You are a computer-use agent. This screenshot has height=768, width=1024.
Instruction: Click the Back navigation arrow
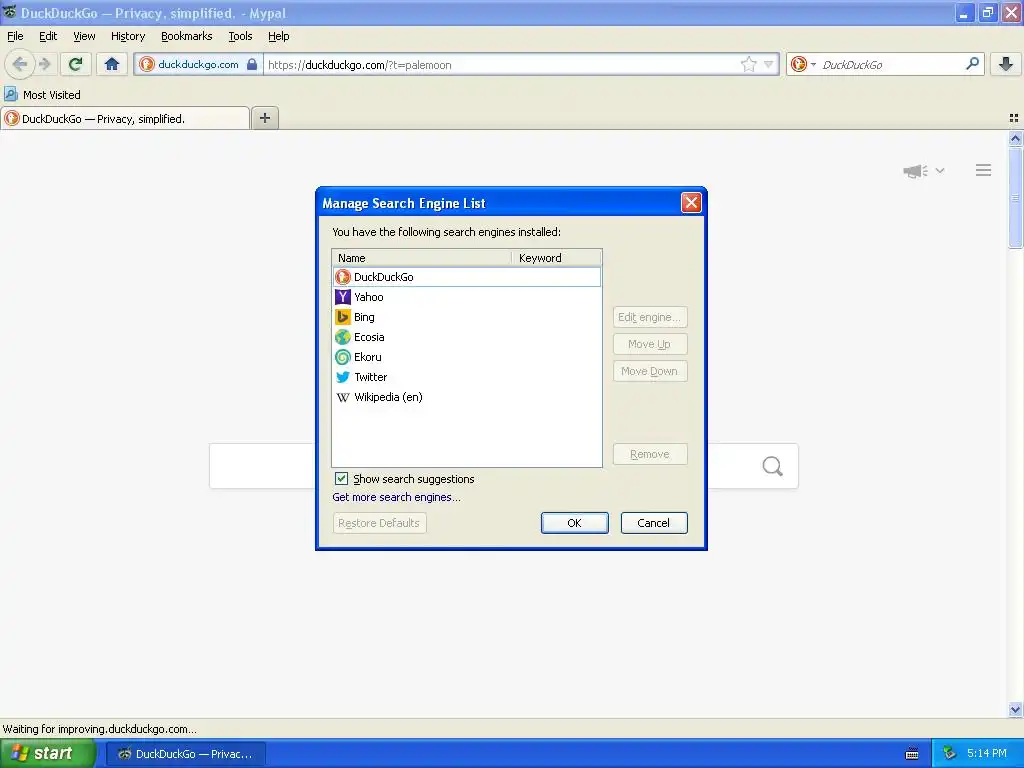(20, 64)
